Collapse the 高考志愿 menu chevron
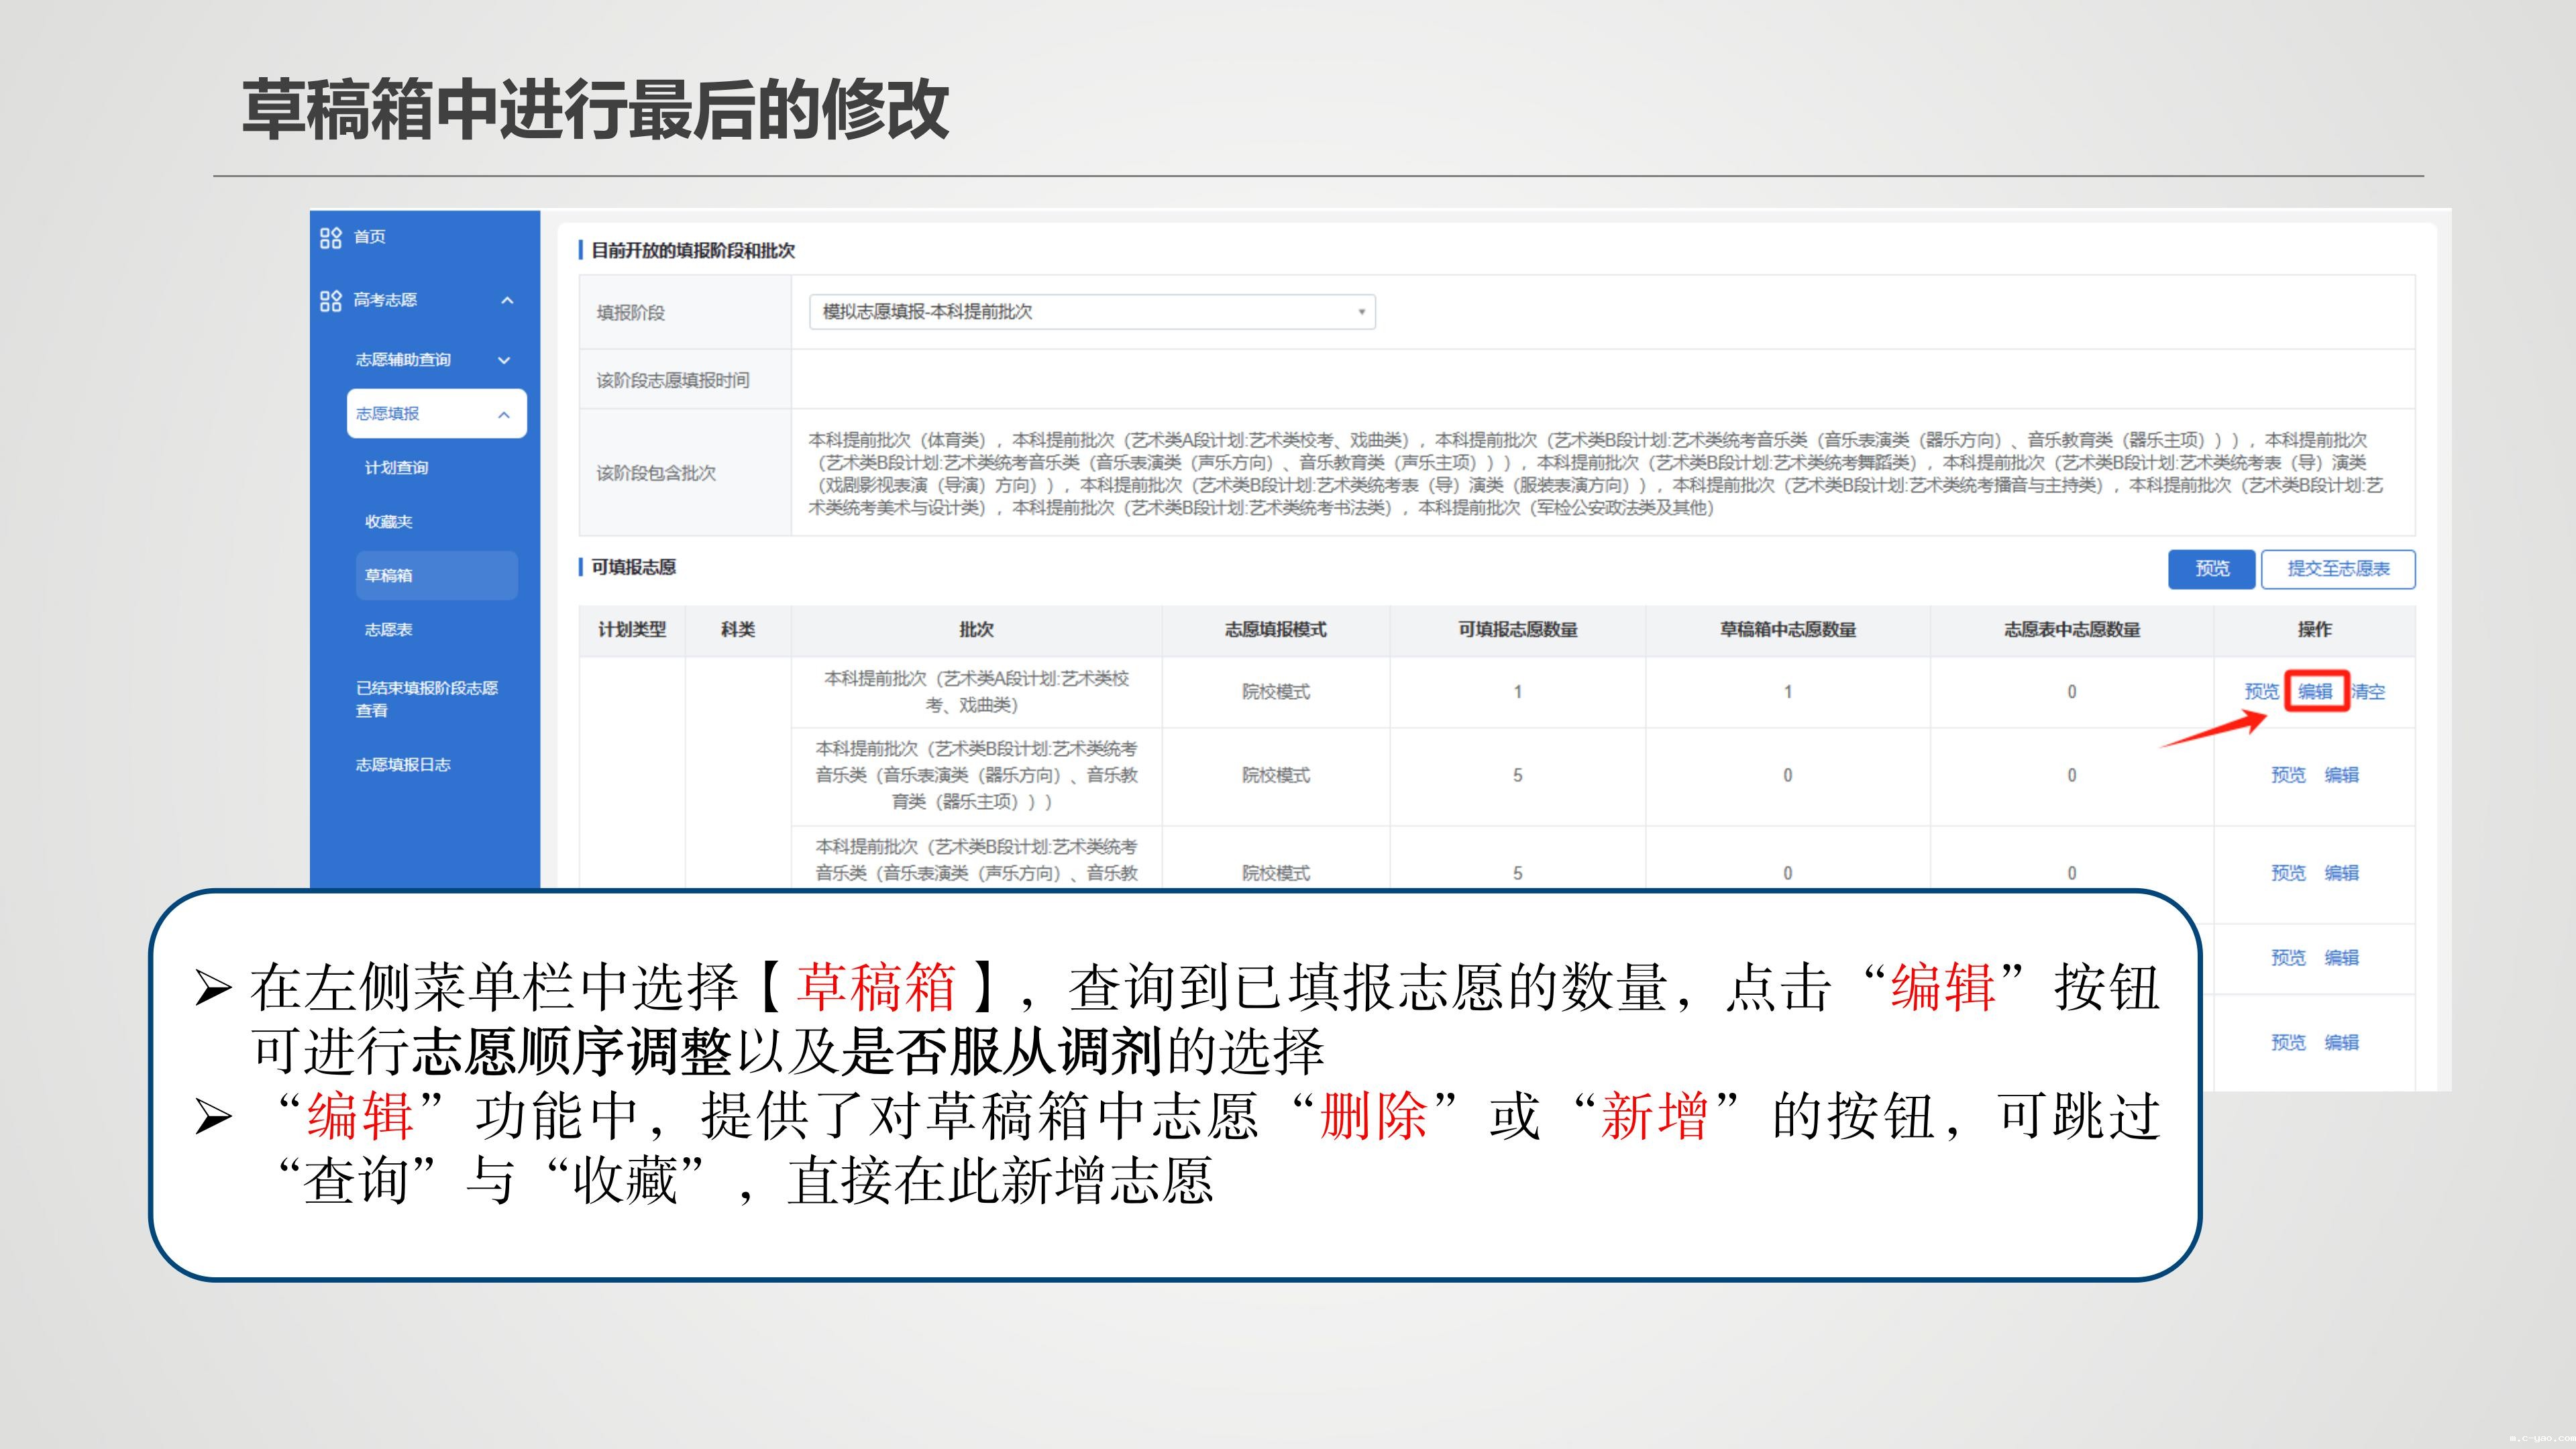 [x=507, y=300]
